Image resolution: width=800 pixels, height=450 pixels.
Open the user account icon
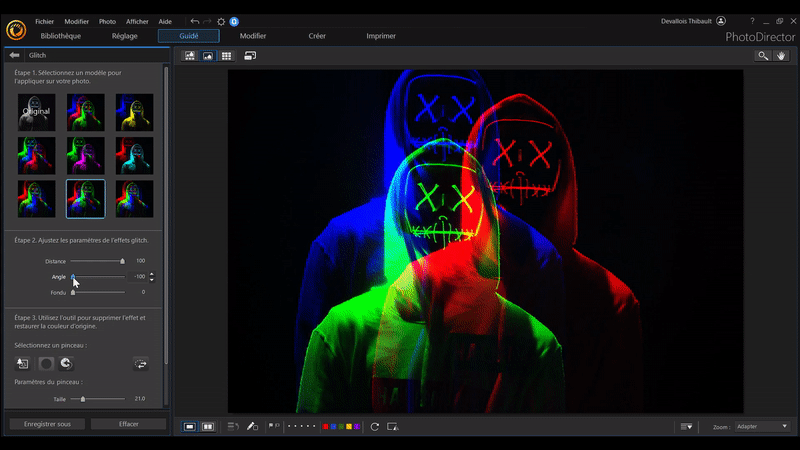[x=721, y=21]
